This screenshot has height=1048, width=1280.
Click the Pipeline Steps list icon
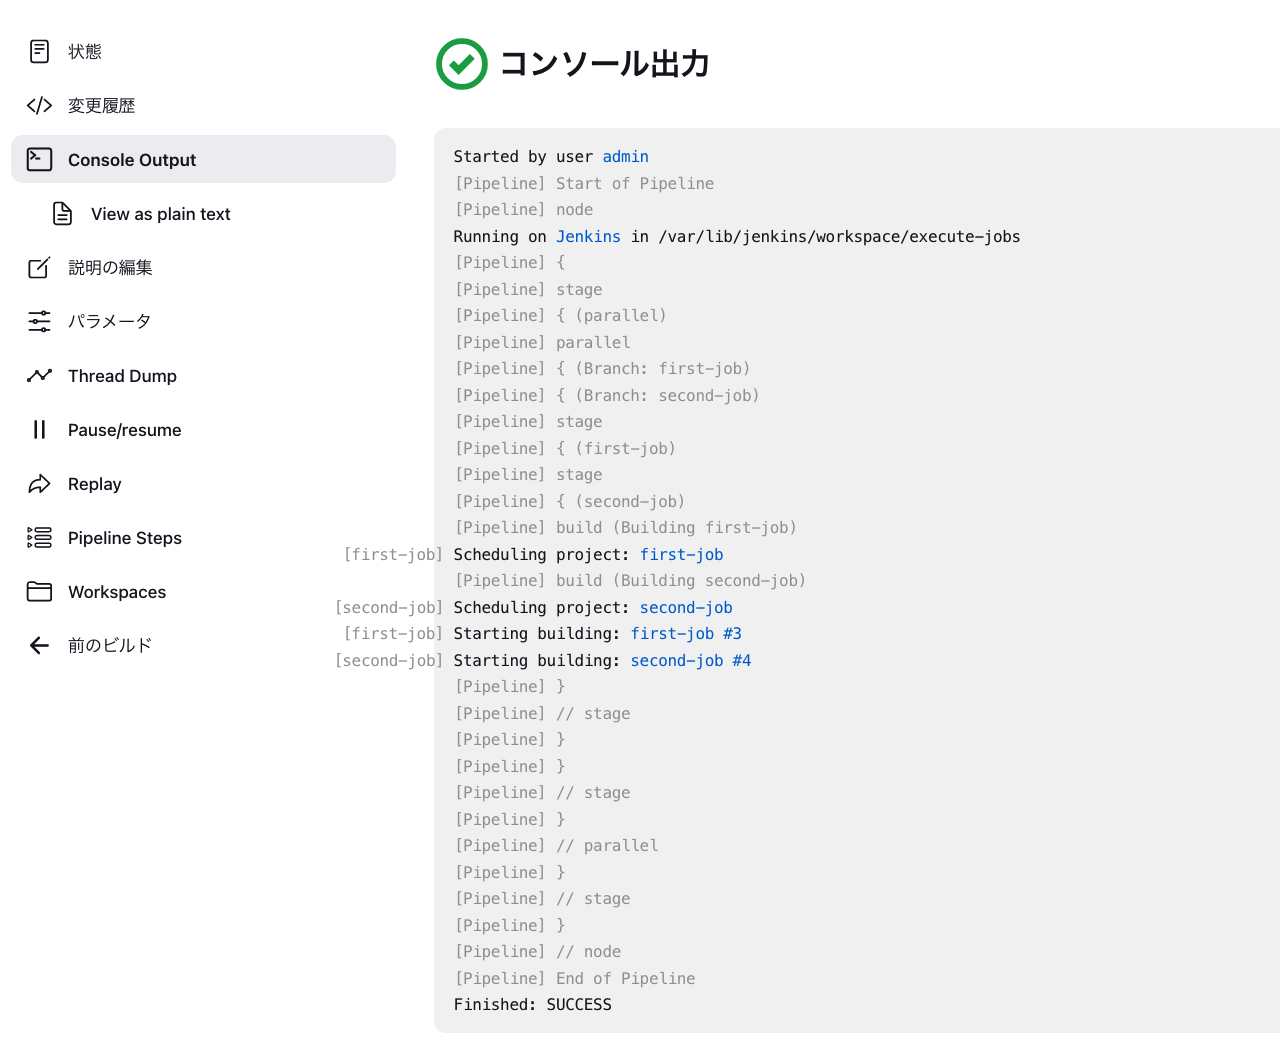[x=38, y=537]
